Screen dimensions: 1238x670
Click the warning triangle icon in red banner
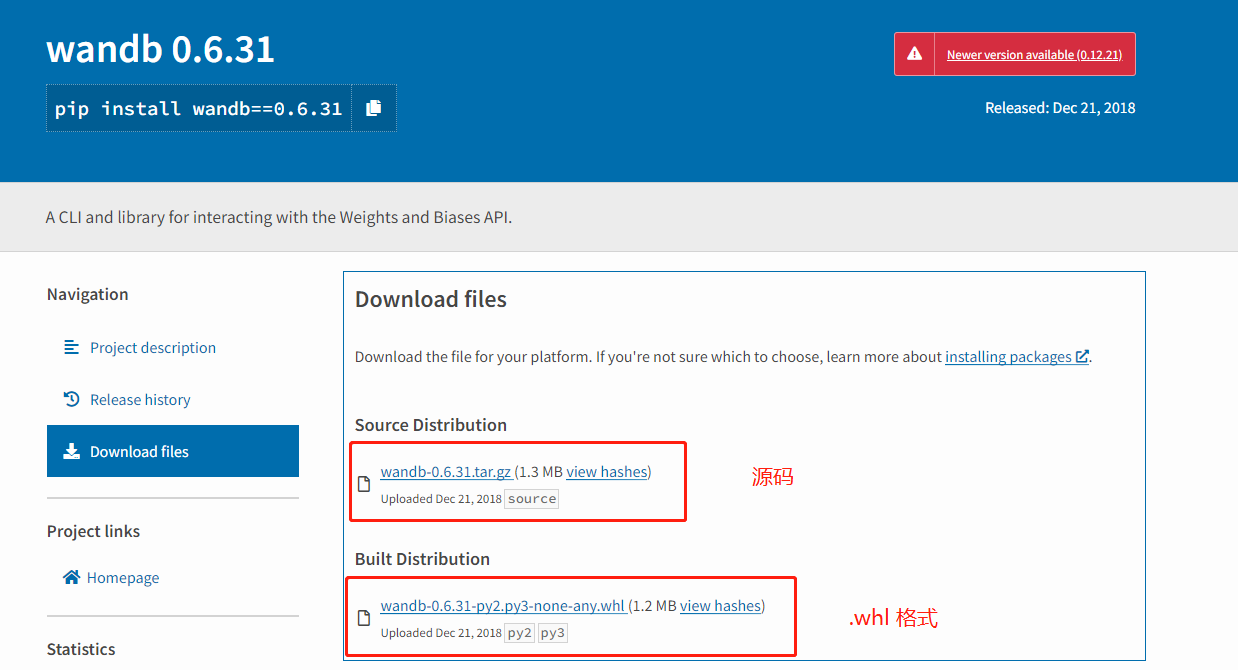(914, 55)
